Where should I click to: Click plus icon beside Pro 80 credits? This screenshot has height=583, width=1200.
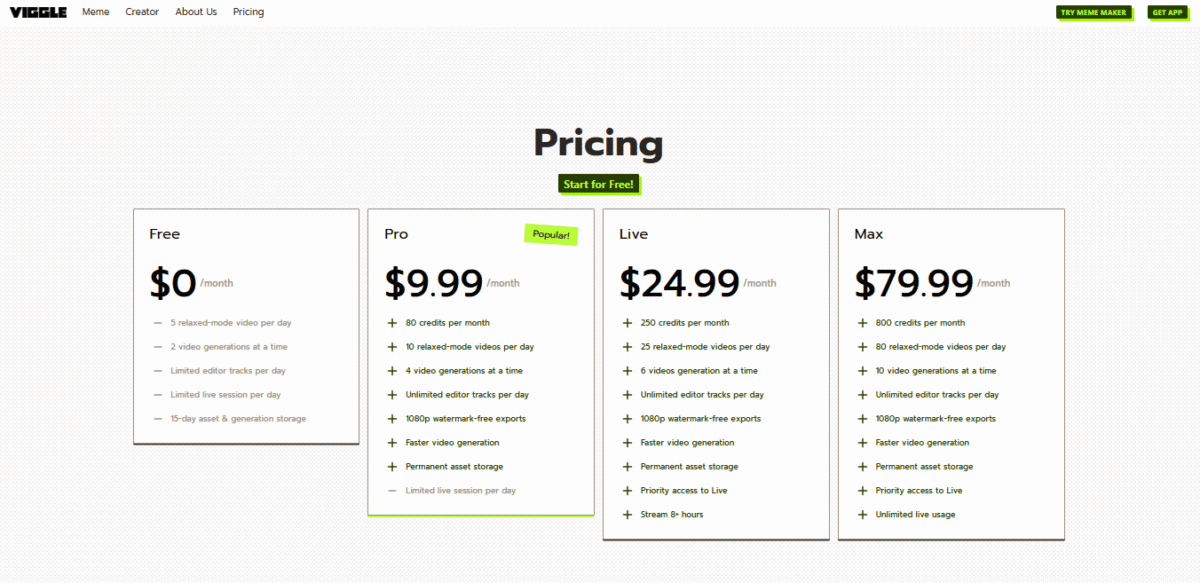coord(392,323)
